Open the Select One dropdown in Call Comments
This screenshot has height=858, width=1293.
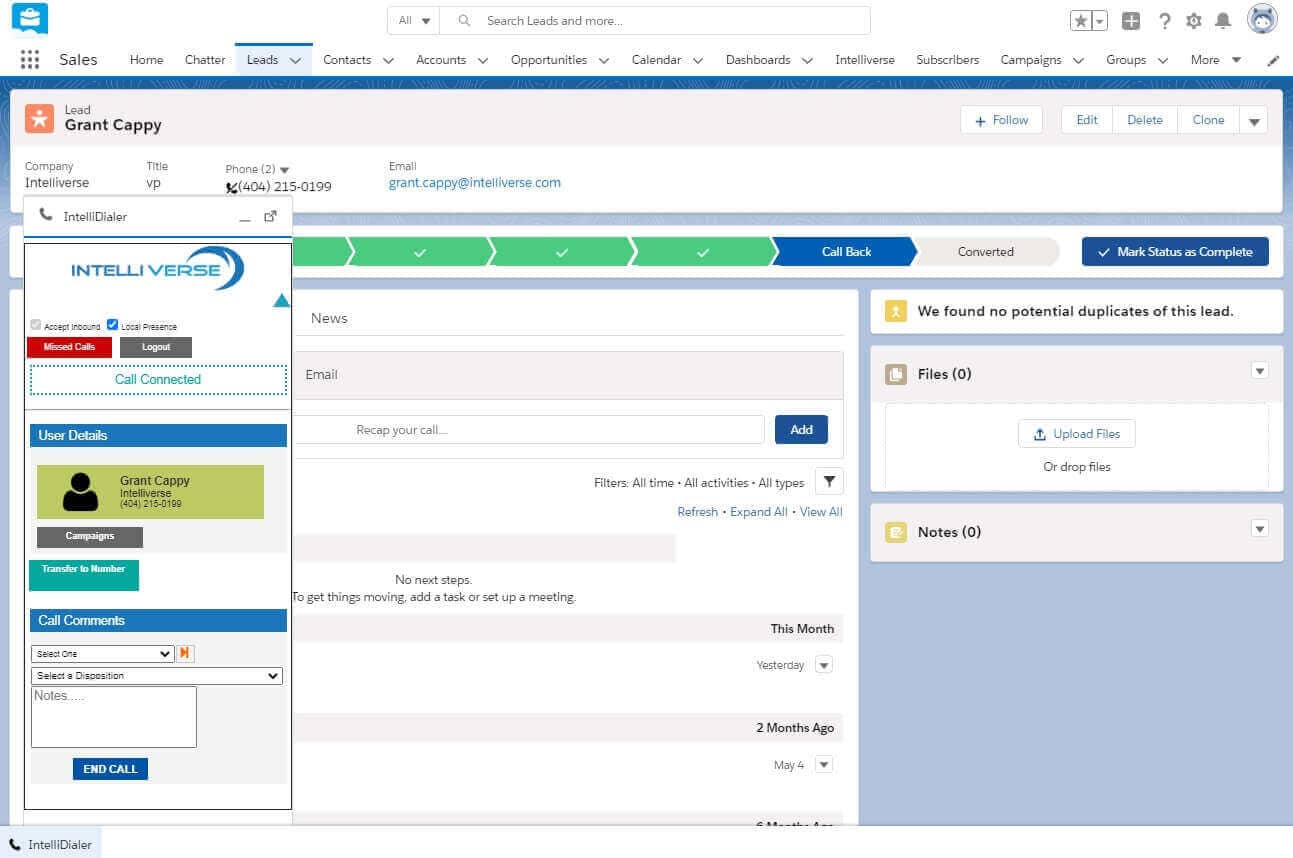(x=103, y=653)
